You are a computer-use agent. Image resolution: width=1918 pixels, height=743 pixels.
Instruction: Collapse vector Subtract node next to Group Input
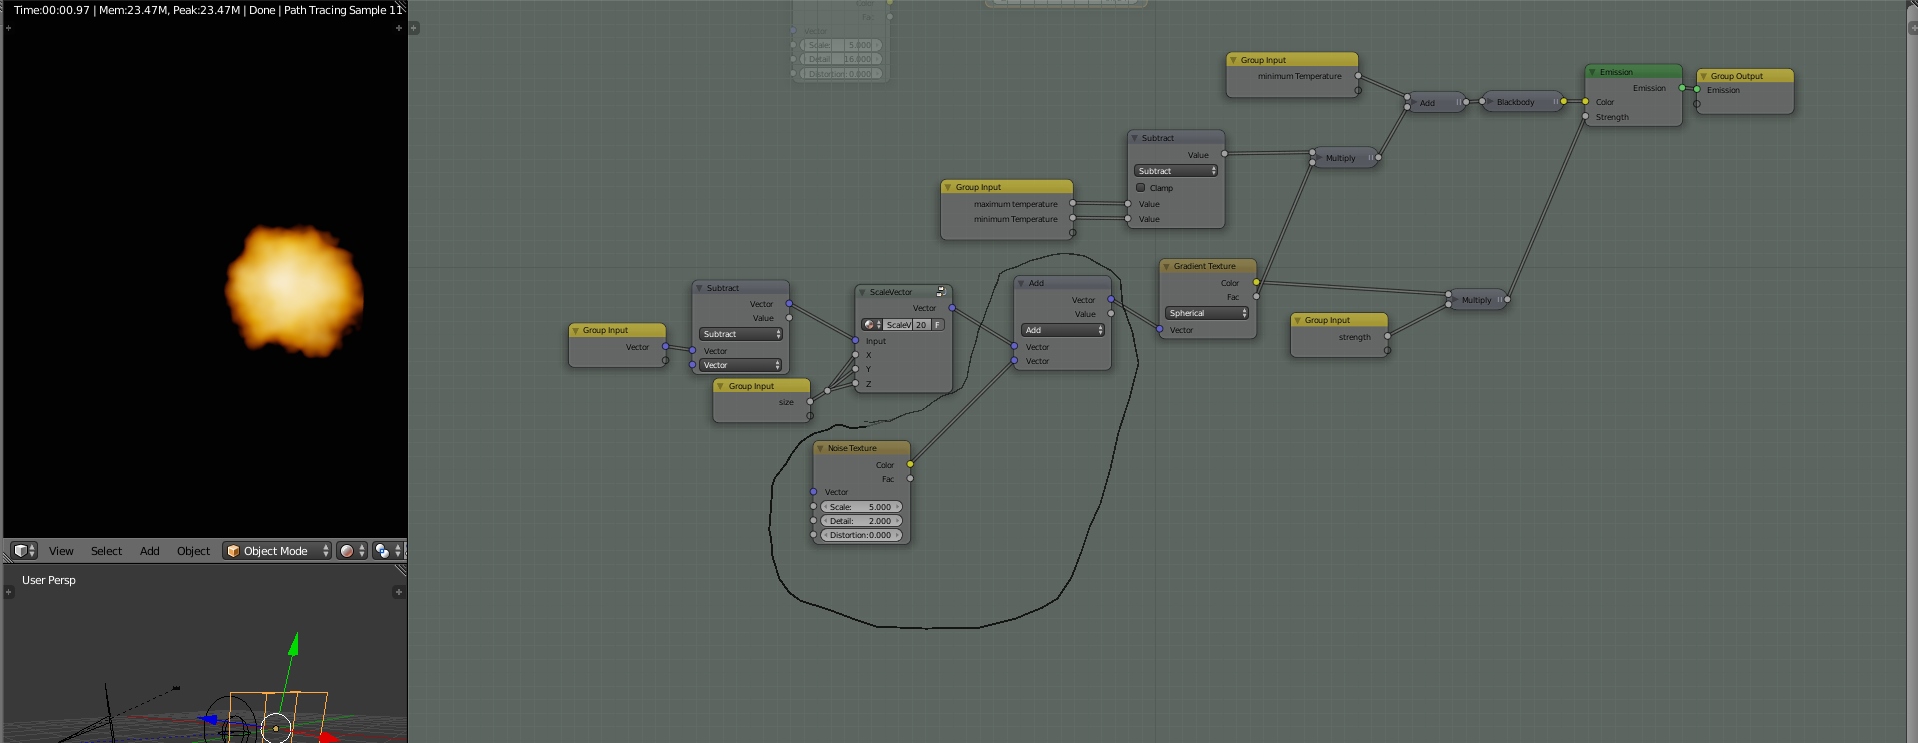(x=699, y=288)
